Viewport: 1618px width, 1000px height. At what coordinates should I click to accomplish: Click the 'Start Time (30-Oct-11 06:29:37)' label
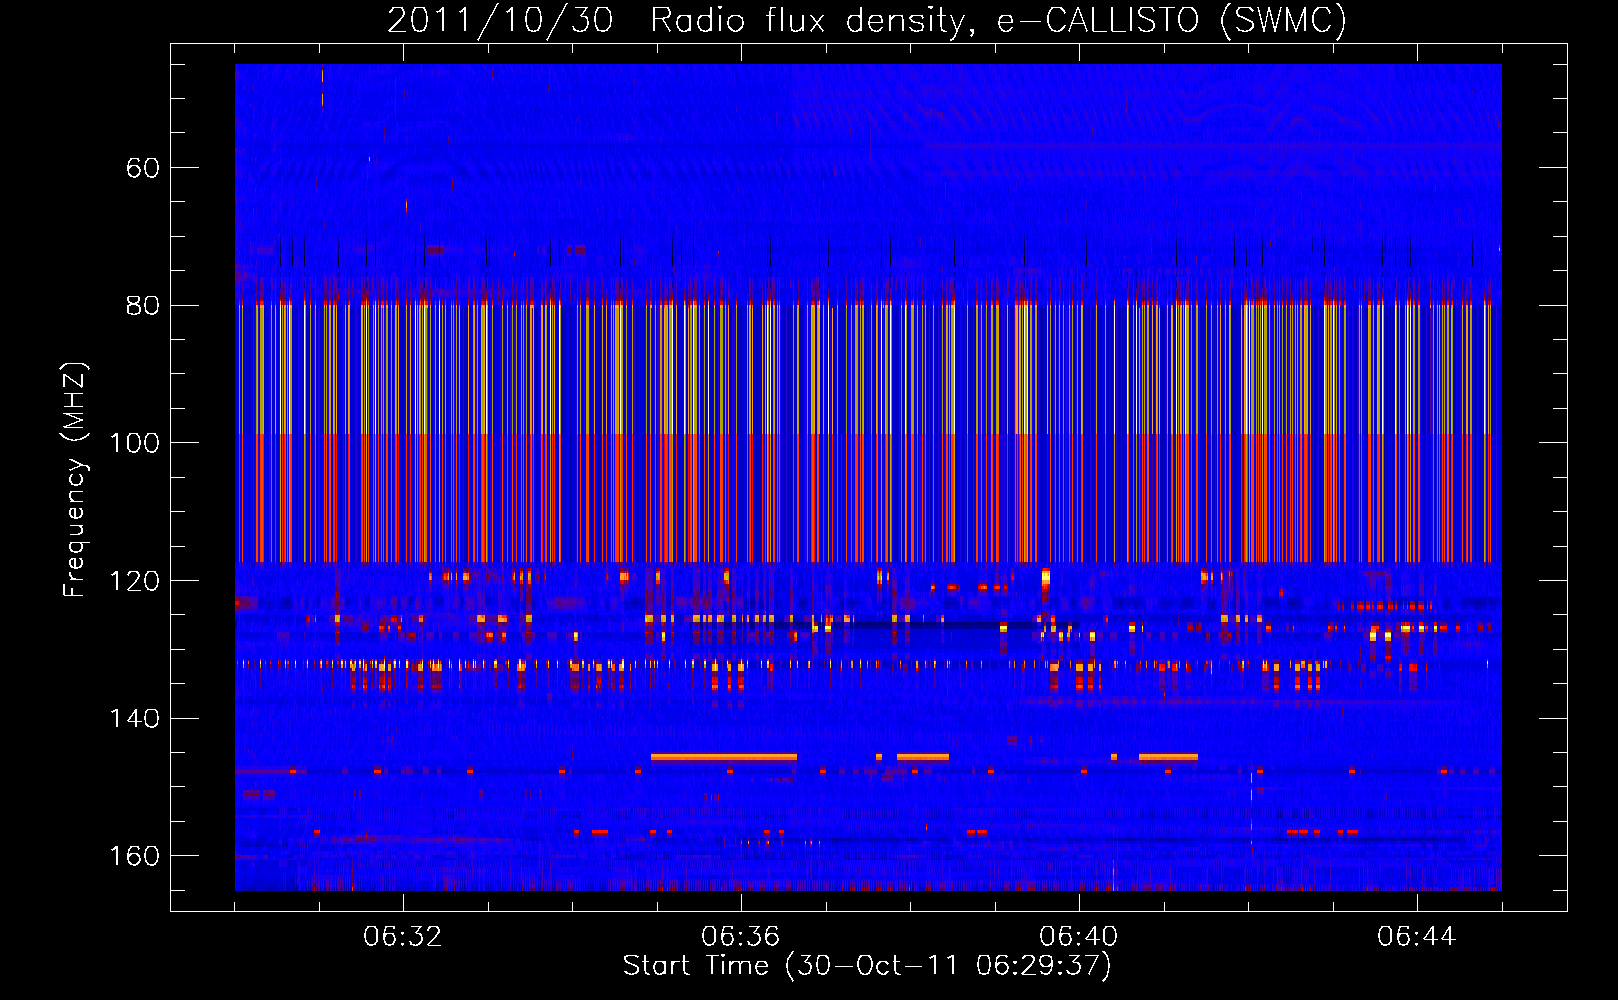coord(867,966)
